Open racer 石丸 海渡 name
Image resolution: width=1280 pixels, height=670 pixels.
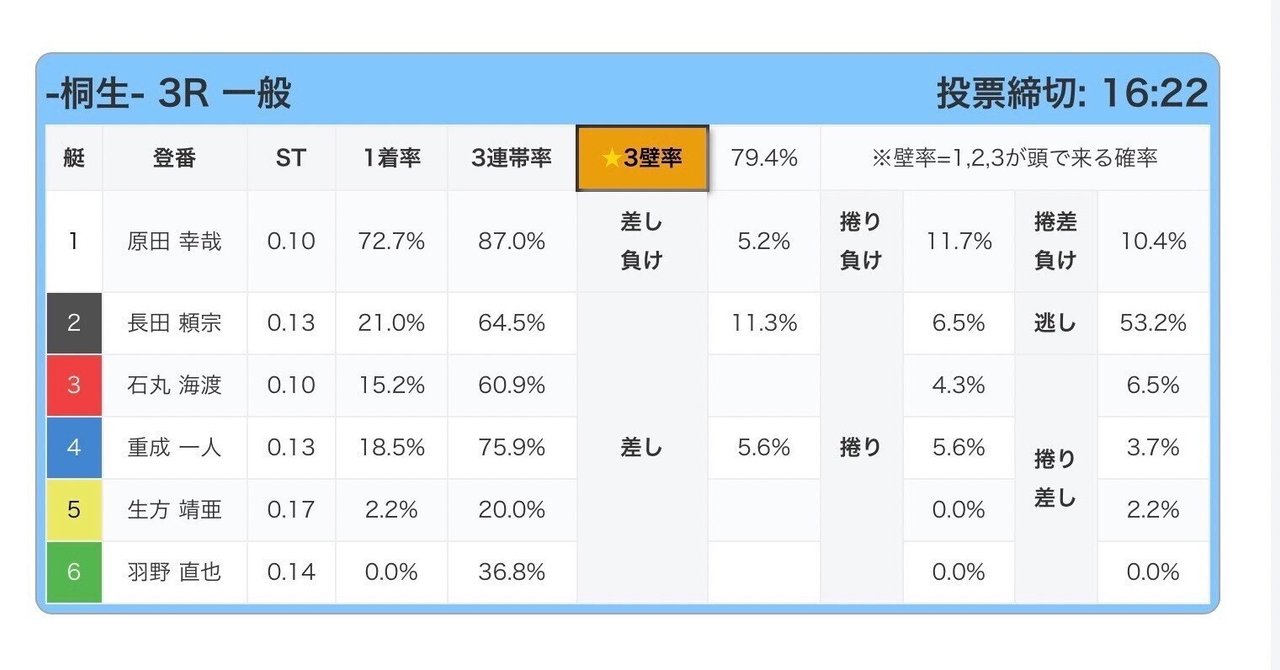point(175,385)
